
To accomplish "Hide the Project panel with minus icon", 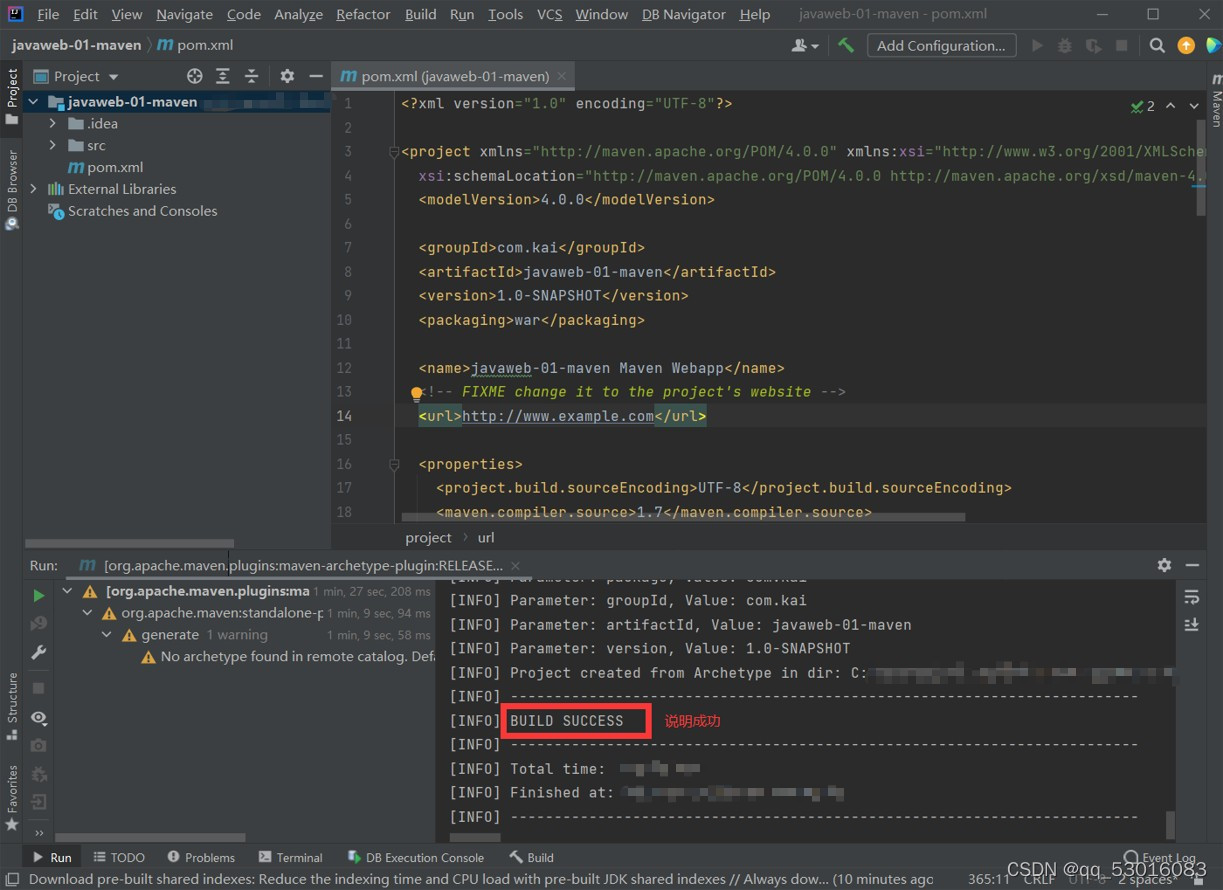I will [x=316, y=76].
